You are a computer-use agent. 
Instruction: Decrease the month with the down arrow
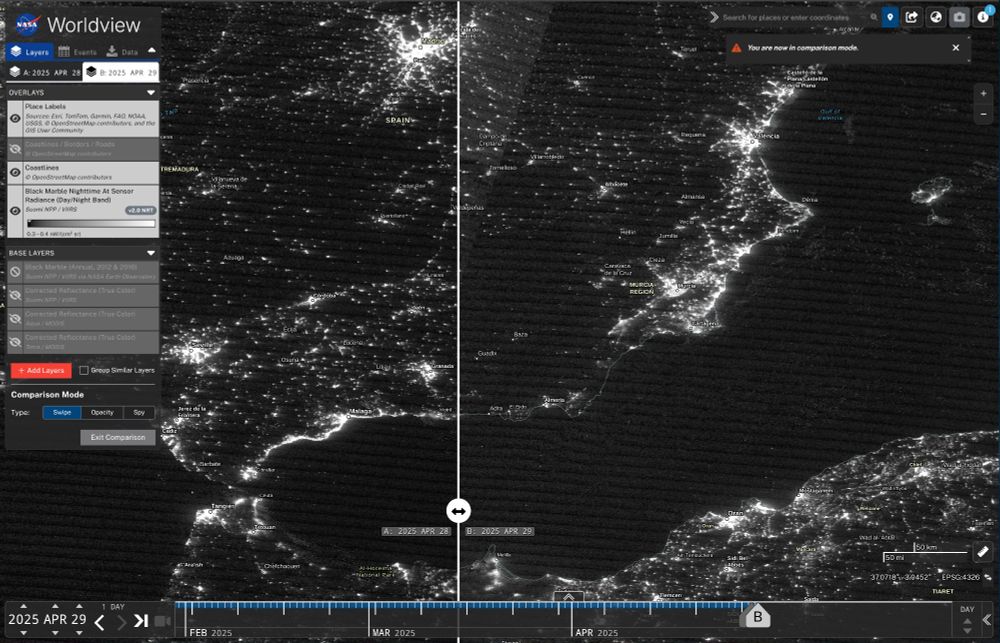tap(55, 633)
